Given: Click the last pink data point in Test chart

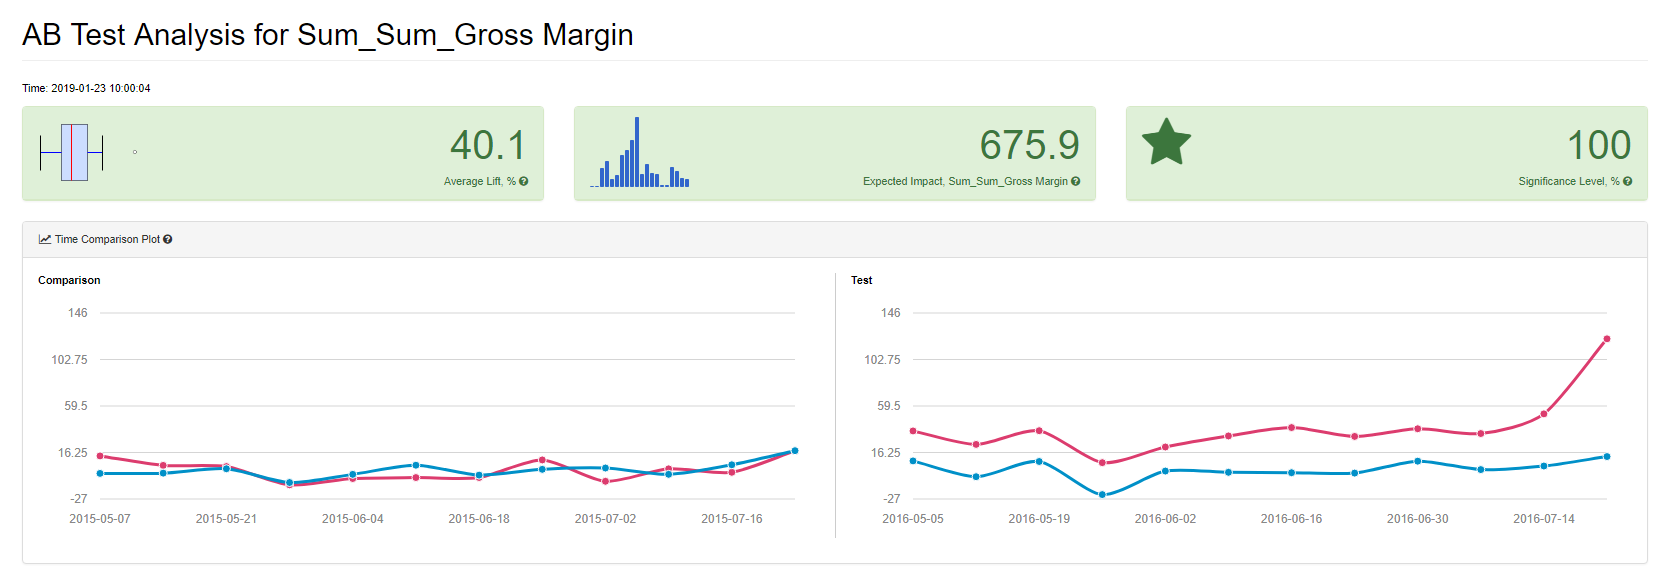Looking at the screenshot, I should pyautogui.click(x=1607, y=339).
